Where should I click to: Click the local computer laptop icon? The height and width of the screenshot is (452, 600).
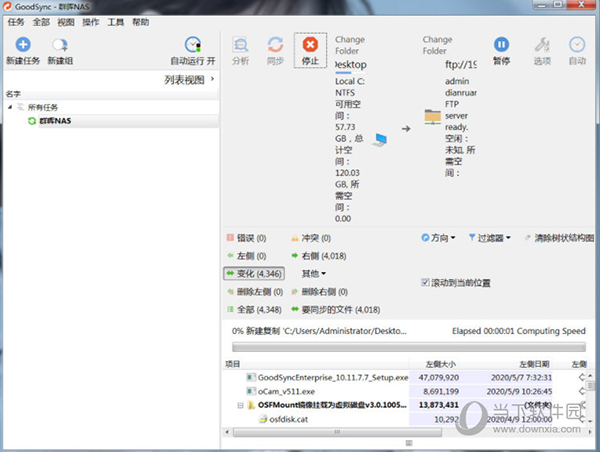(x=380, y=140)
